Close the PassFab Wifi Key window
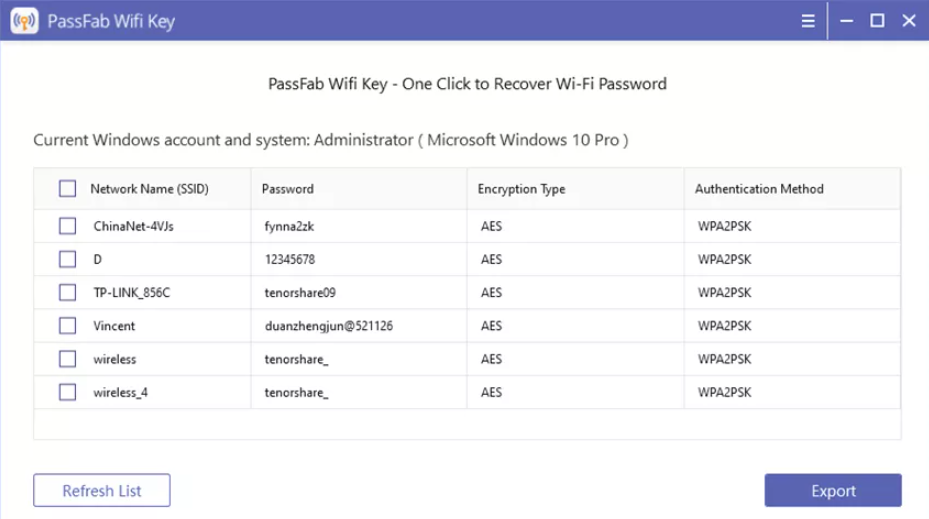 click(x=909, y=21)
